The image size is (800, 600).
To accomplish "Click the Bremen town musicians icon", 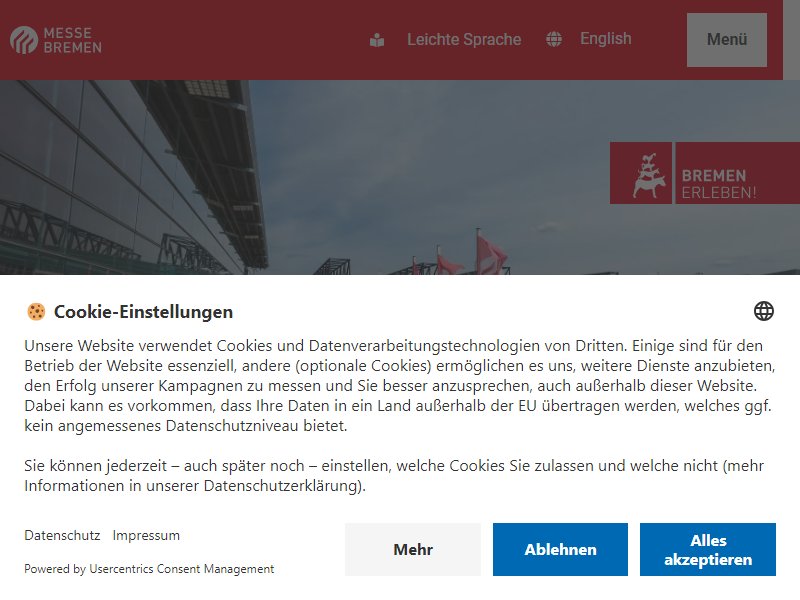I will pos(641,173).
